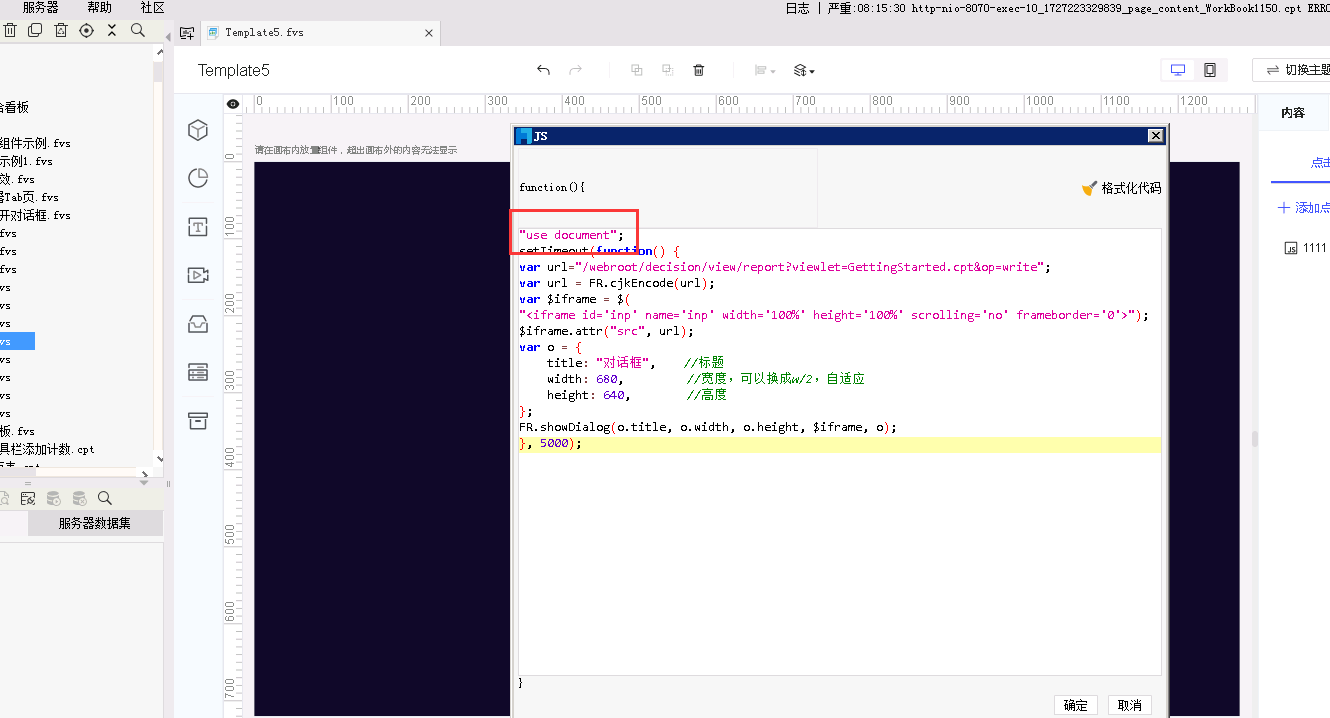Collapse all folders with the collapse icon
Viewport: 1330px width, 718px height.
(112, 31)
